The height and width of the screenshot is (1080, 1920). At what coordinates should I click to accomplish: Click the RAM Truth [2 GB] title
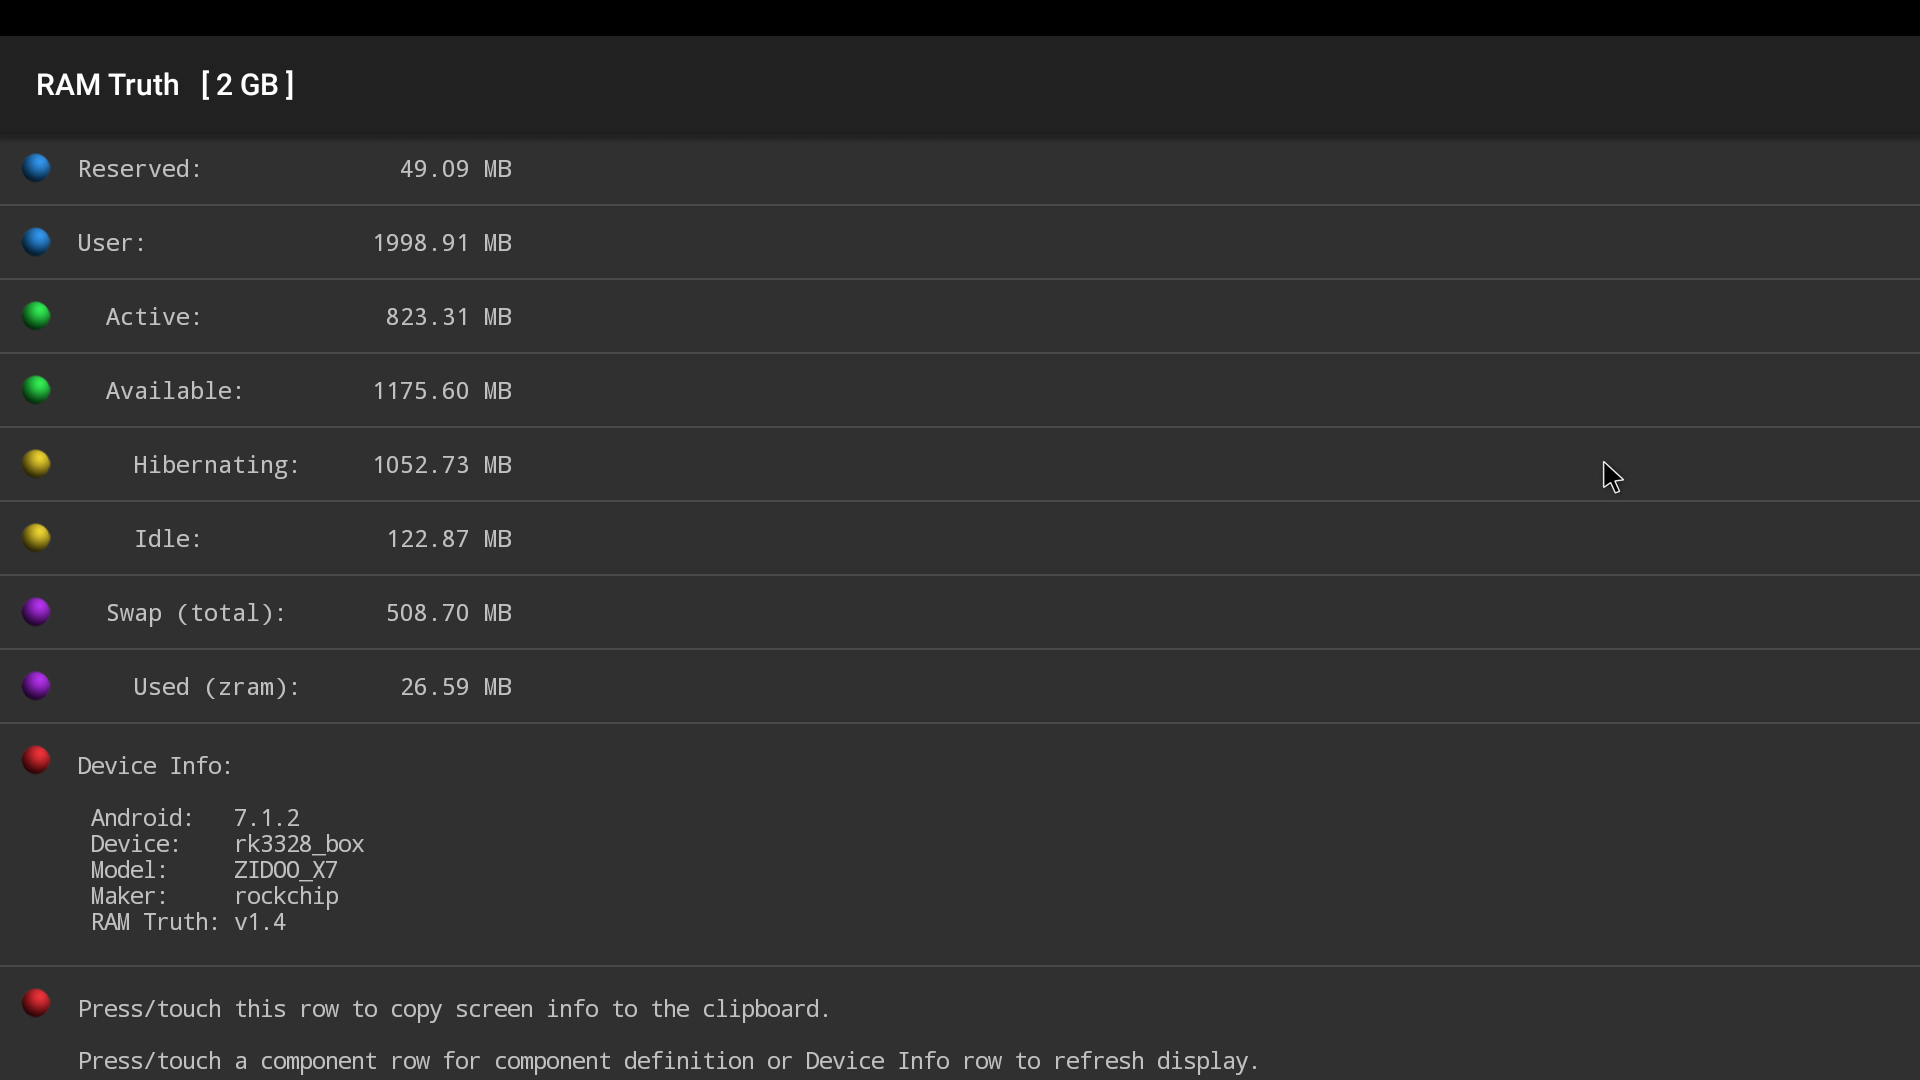(165, 85)
